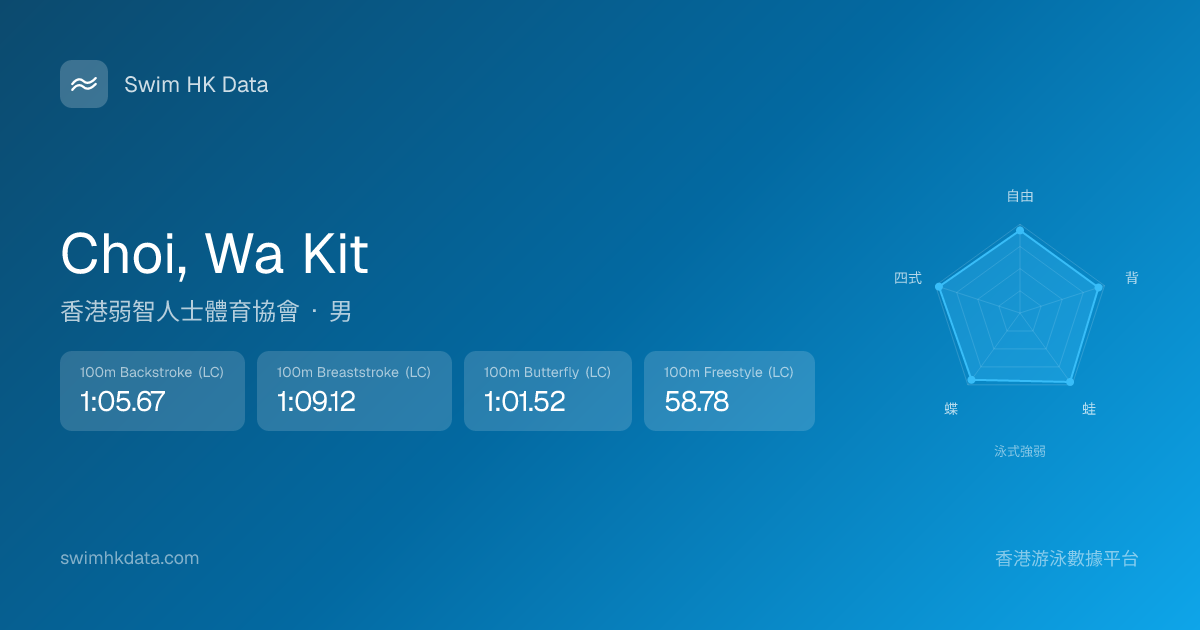This screenshot has height=630, width=1200.
Task: Open the swimhkdata.com link
Action: [129, 558]
